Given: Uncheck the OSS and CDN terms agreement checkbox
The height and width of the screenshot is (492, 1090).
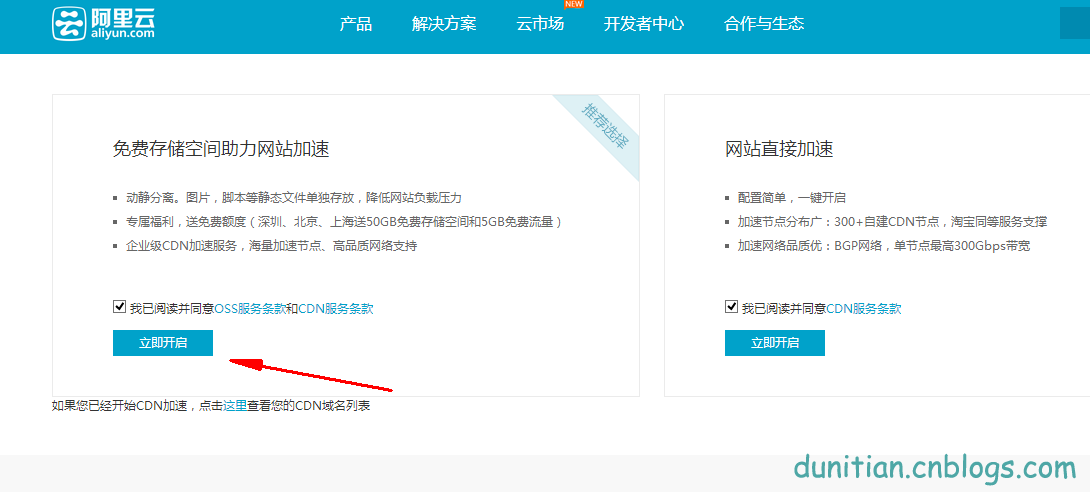Looking at the screenshot, I should [120, 307].
